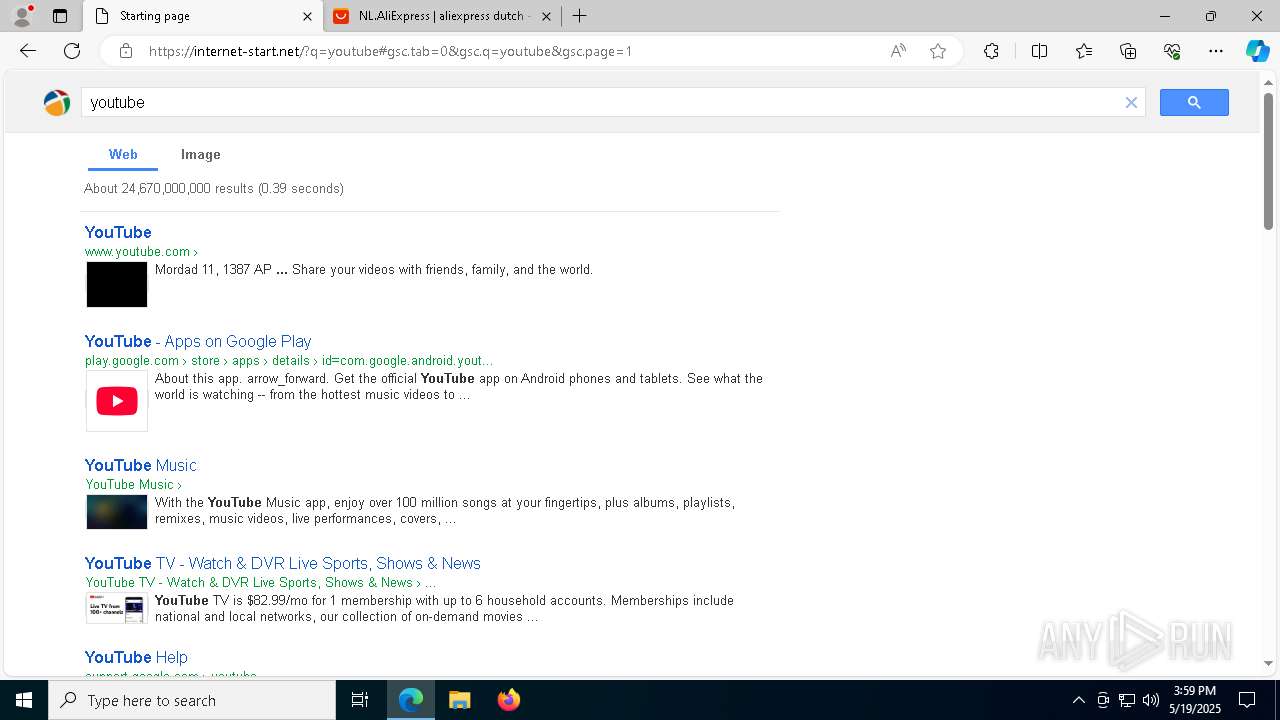The image size is (1280, 720).
Task: Click the taskbar search box
Action: click(192, 700)
